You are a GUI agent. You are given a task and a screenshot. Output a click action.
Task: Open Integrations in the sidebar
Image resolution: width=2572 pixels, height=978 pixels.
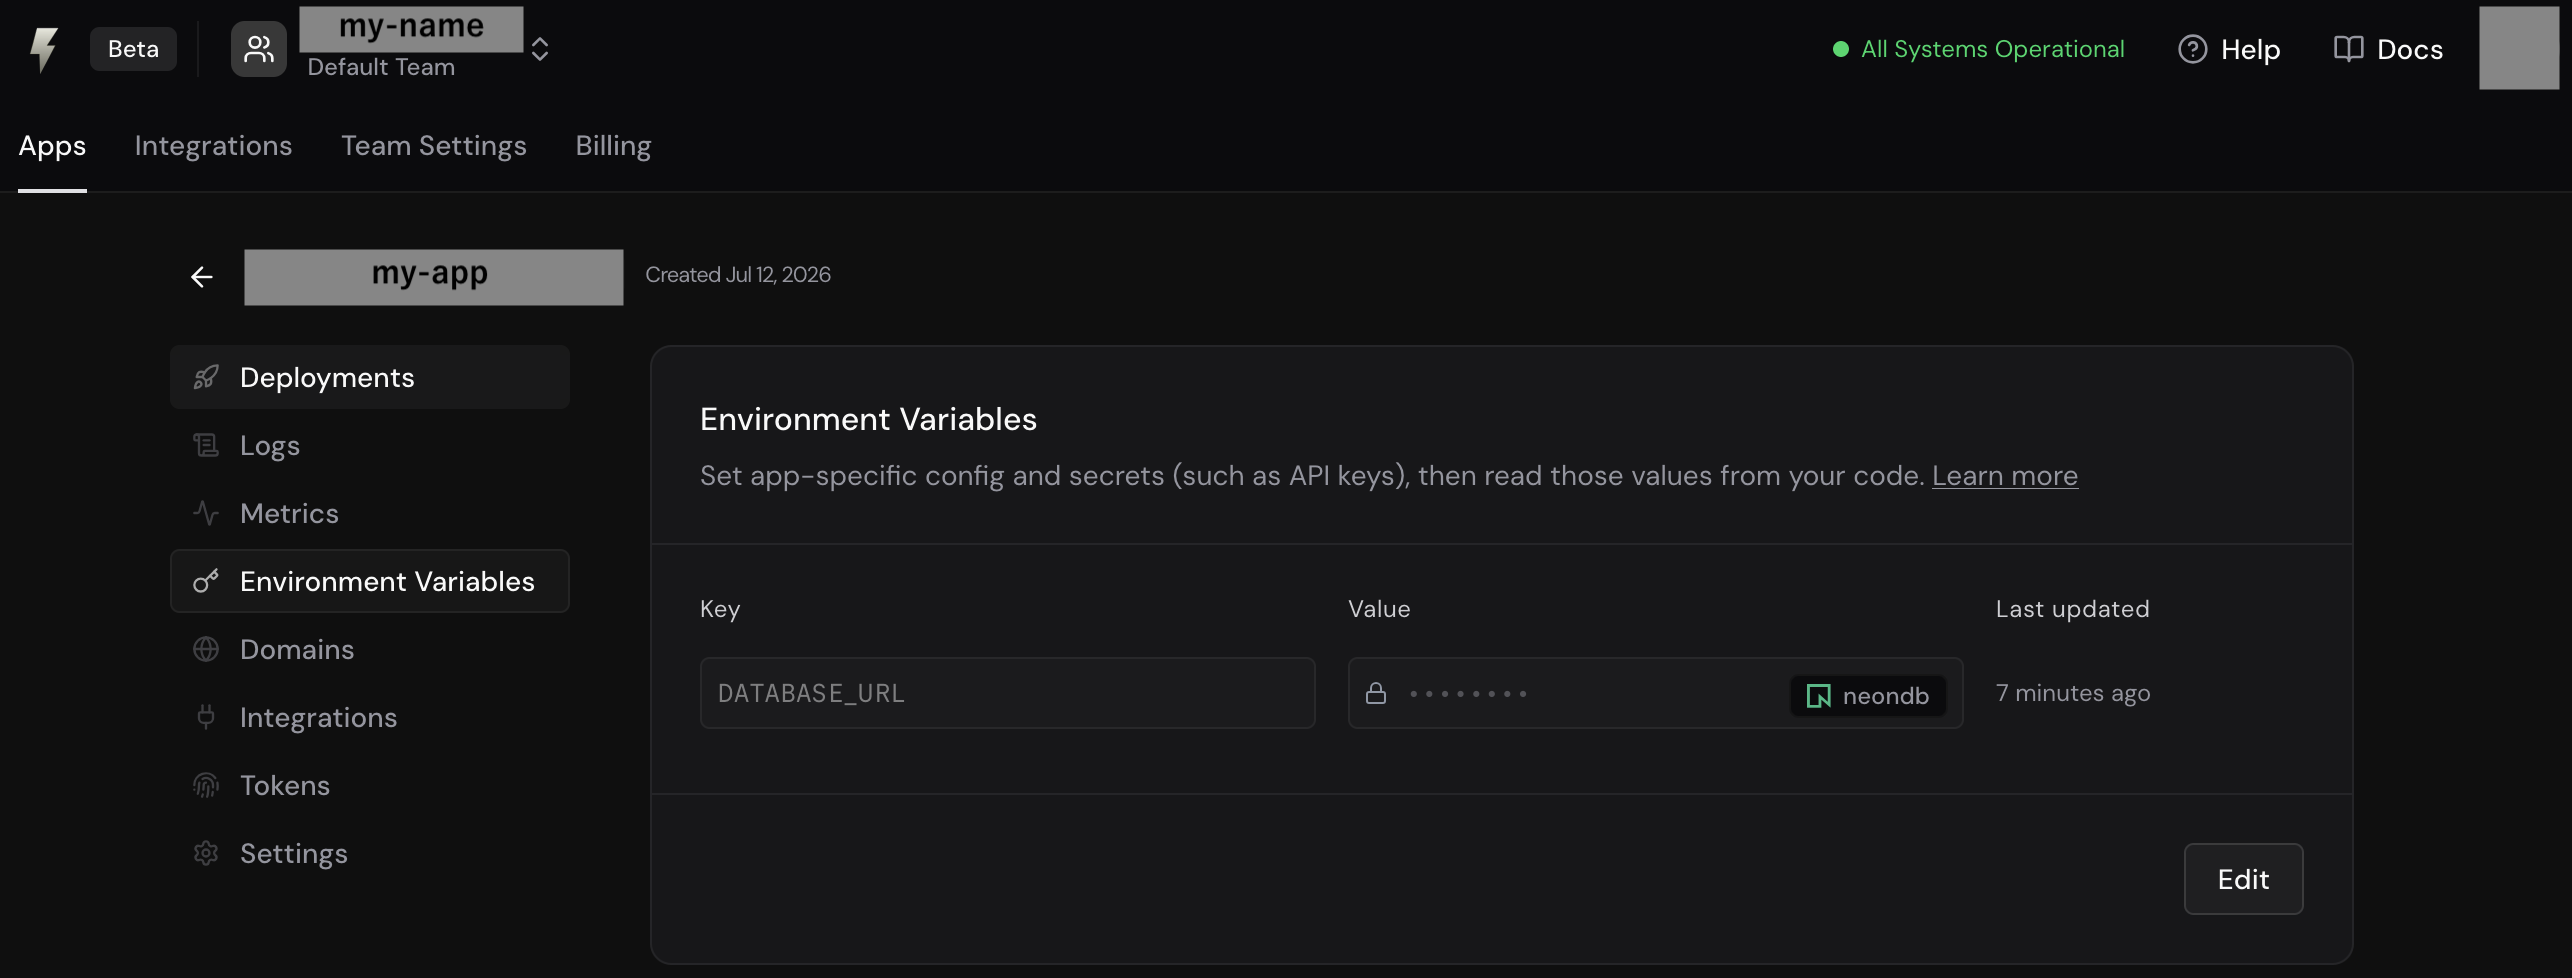(x=370, y=717)
